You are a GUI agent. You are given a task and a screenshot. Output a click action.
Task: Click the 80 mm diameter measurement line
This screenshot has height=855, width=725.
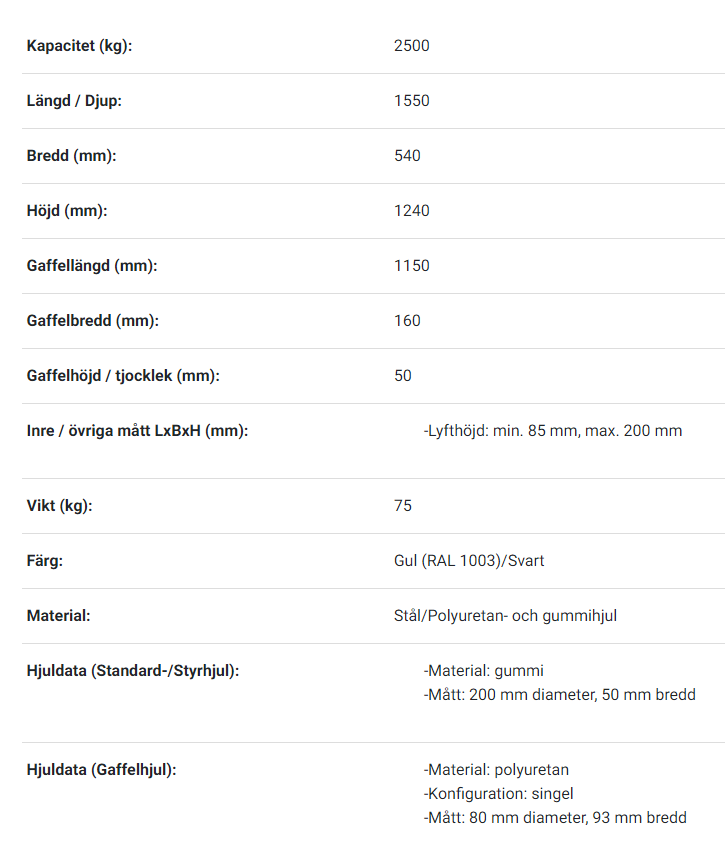coord(555,818)
